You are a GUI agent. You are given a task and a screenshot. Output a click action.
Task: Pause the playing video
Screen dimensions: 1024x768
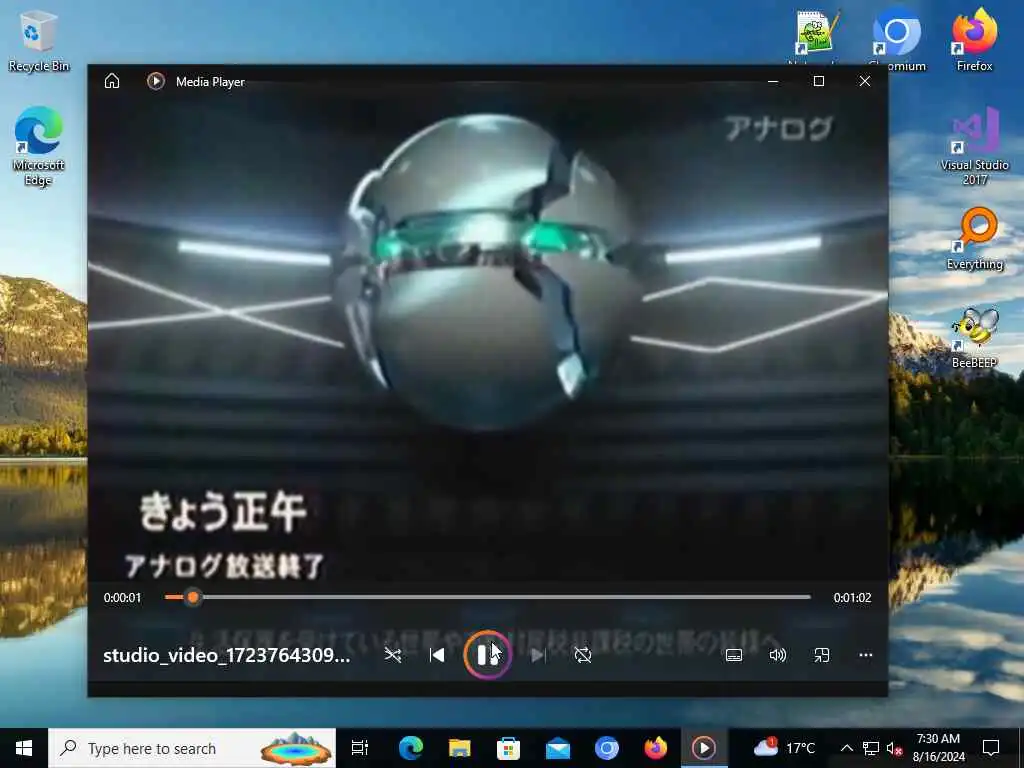[x=487, y=655]
